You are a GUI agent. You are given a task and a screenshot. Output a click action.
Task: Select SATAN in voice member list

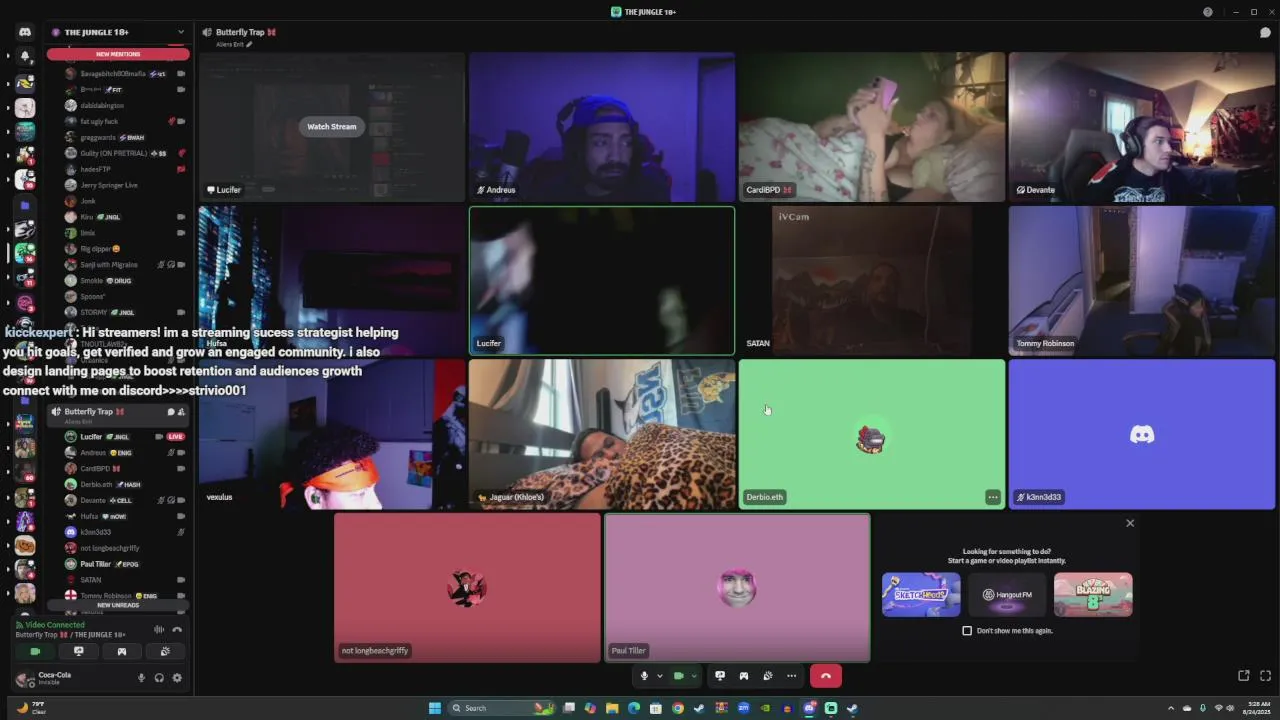118,580
